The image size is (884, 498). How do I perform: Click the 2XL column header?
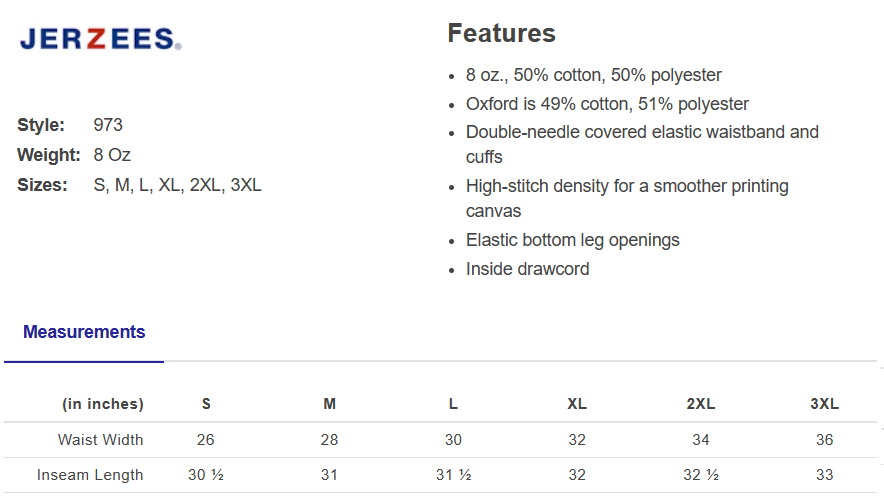pos(700,404)
